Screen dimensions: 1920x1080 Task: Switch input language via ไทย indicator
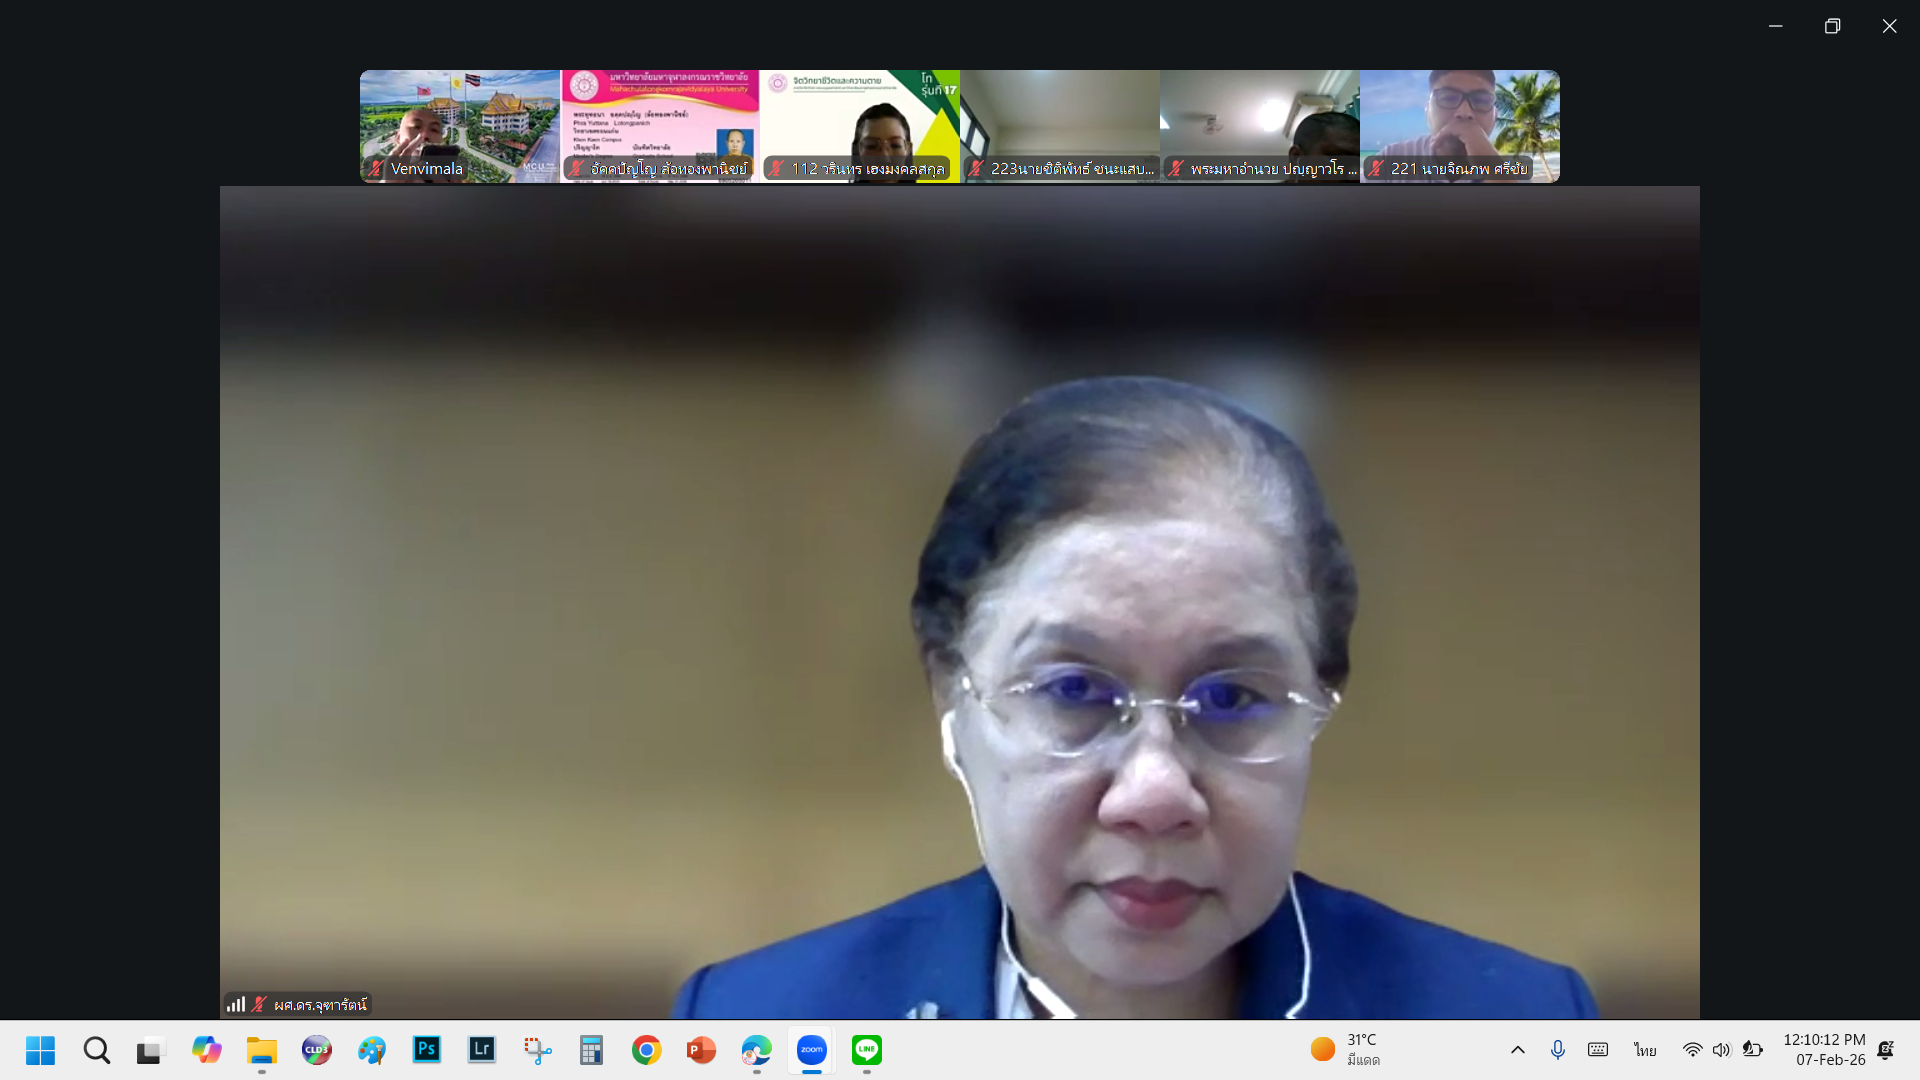1645,1050
